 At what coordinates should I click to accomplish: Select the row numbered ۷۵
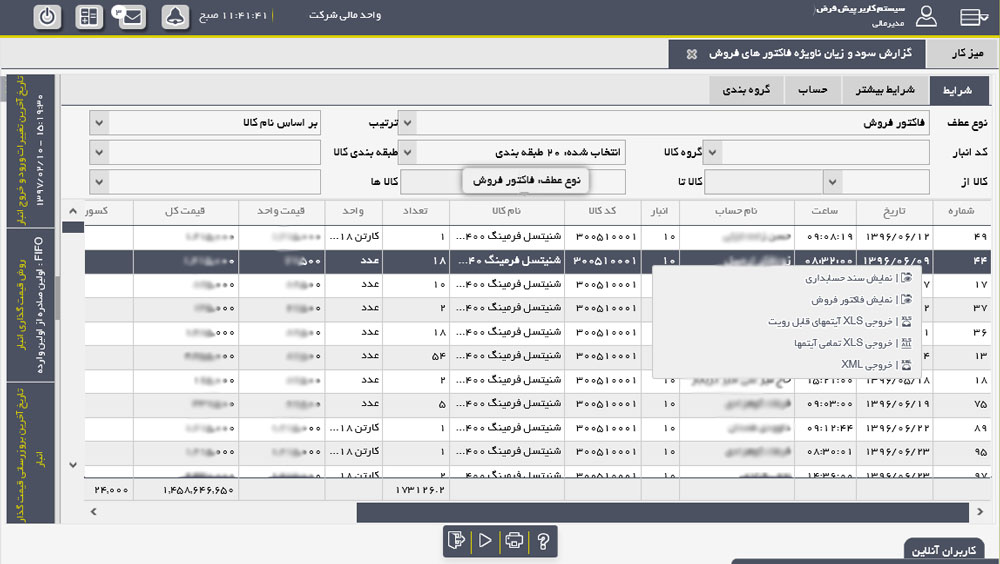(x=537, y=404)
